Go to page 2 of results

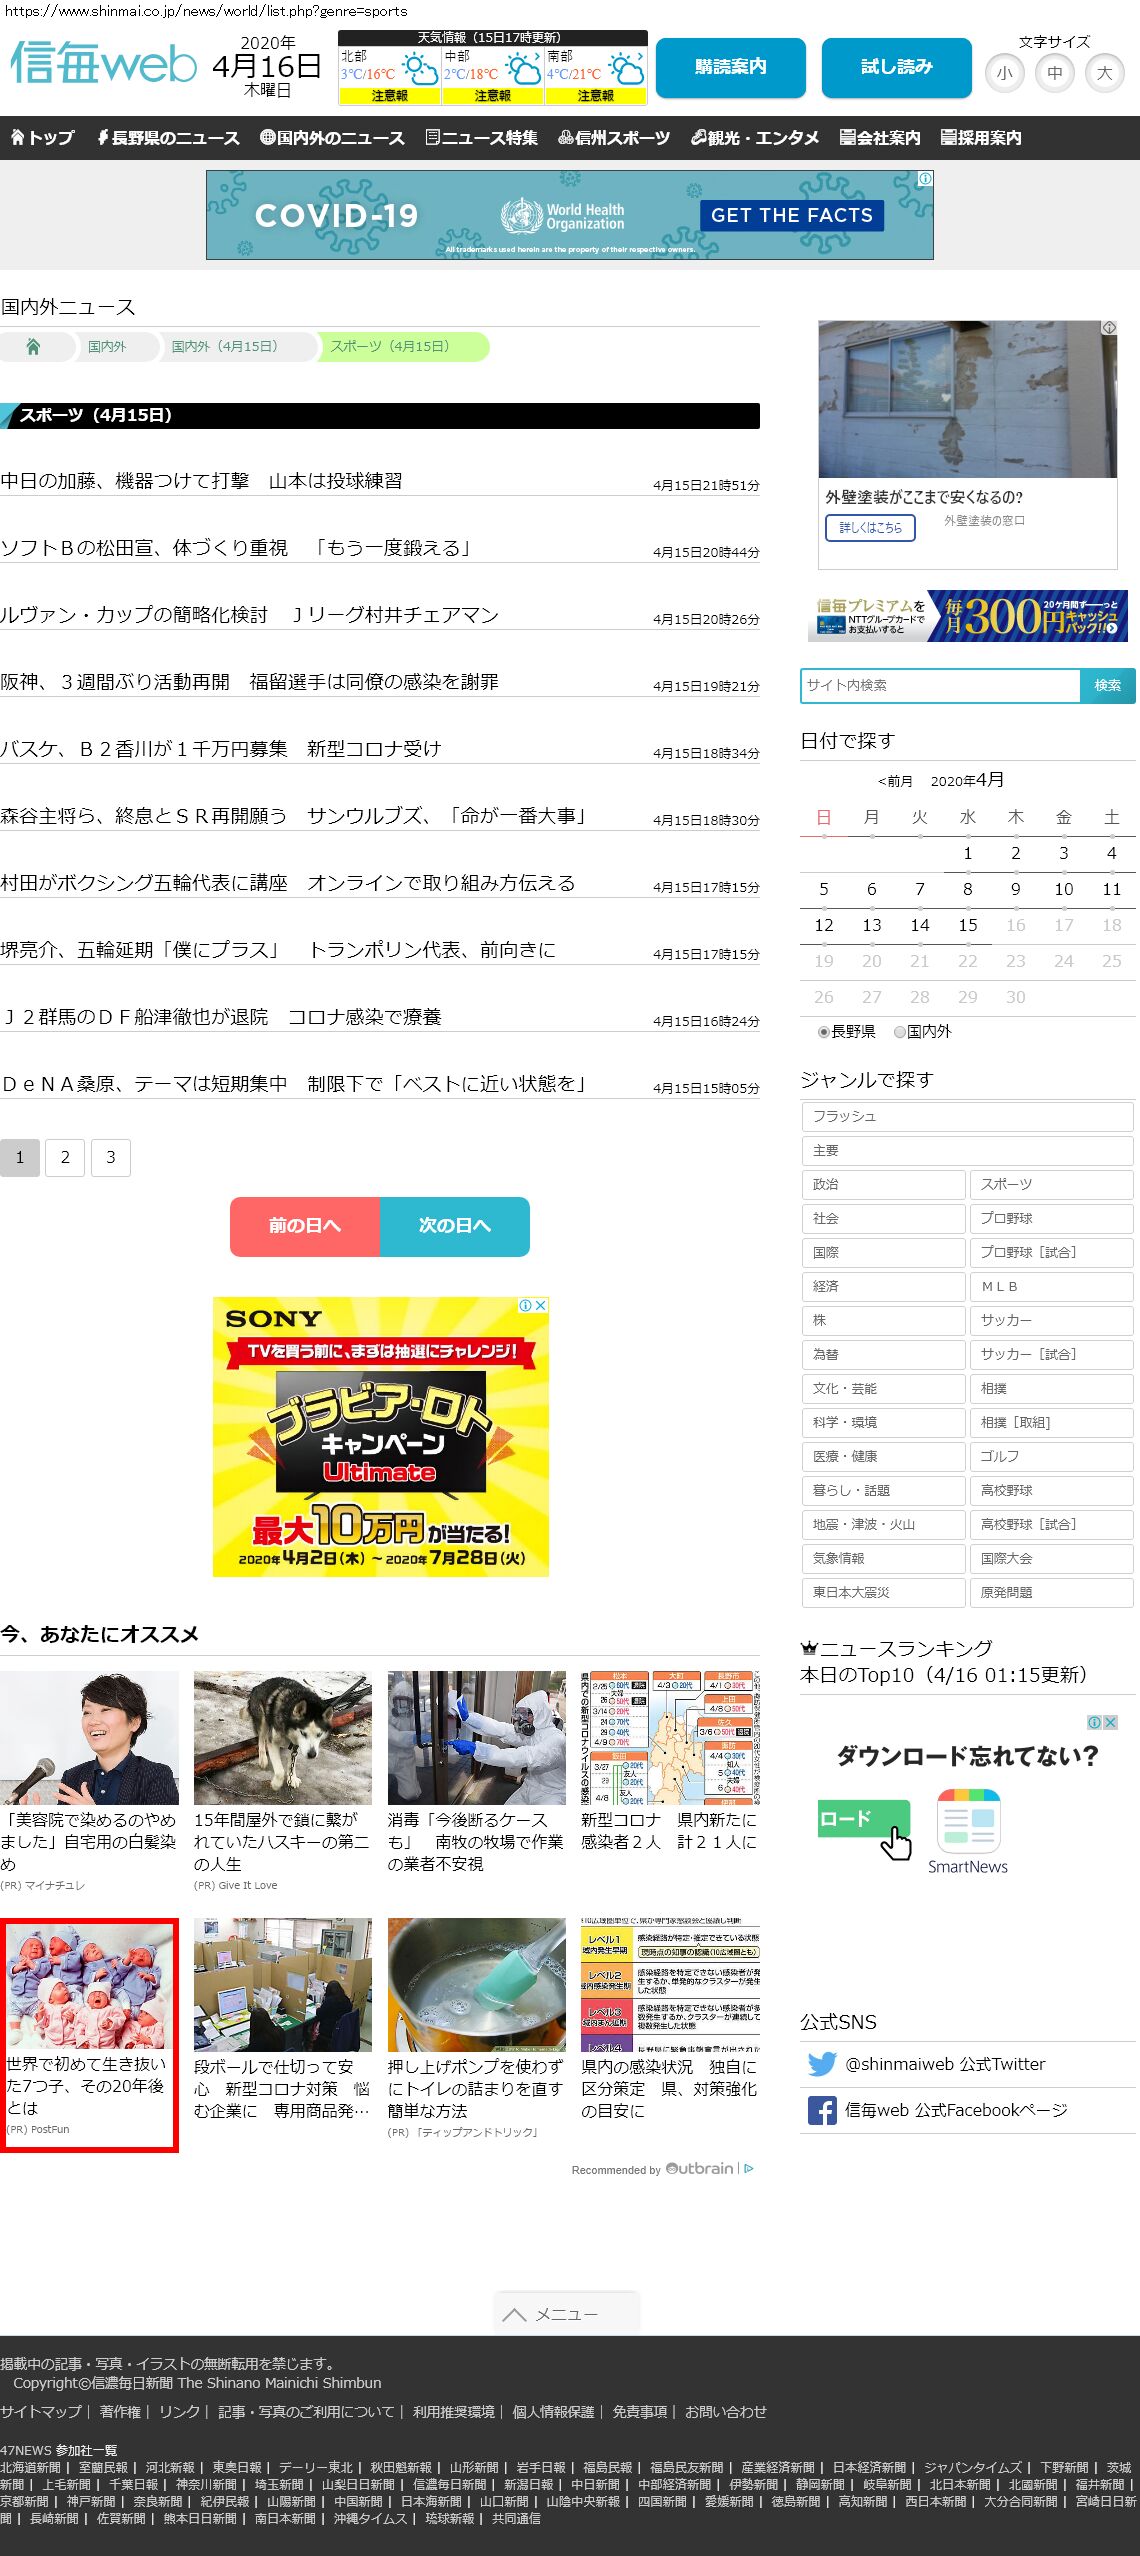(65, 1157)
